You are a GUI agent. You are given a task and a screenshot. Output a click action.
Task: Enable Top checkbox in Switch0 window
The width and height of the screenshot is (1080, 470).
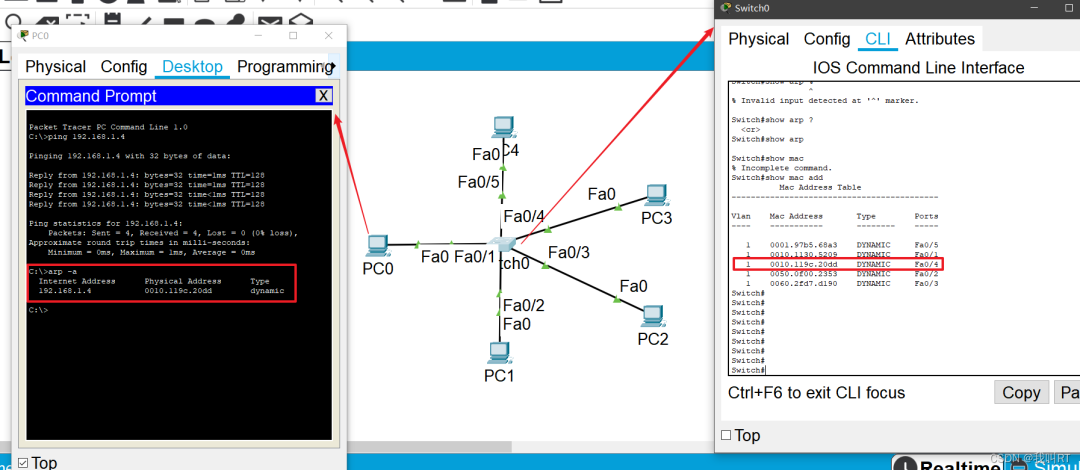727,435
